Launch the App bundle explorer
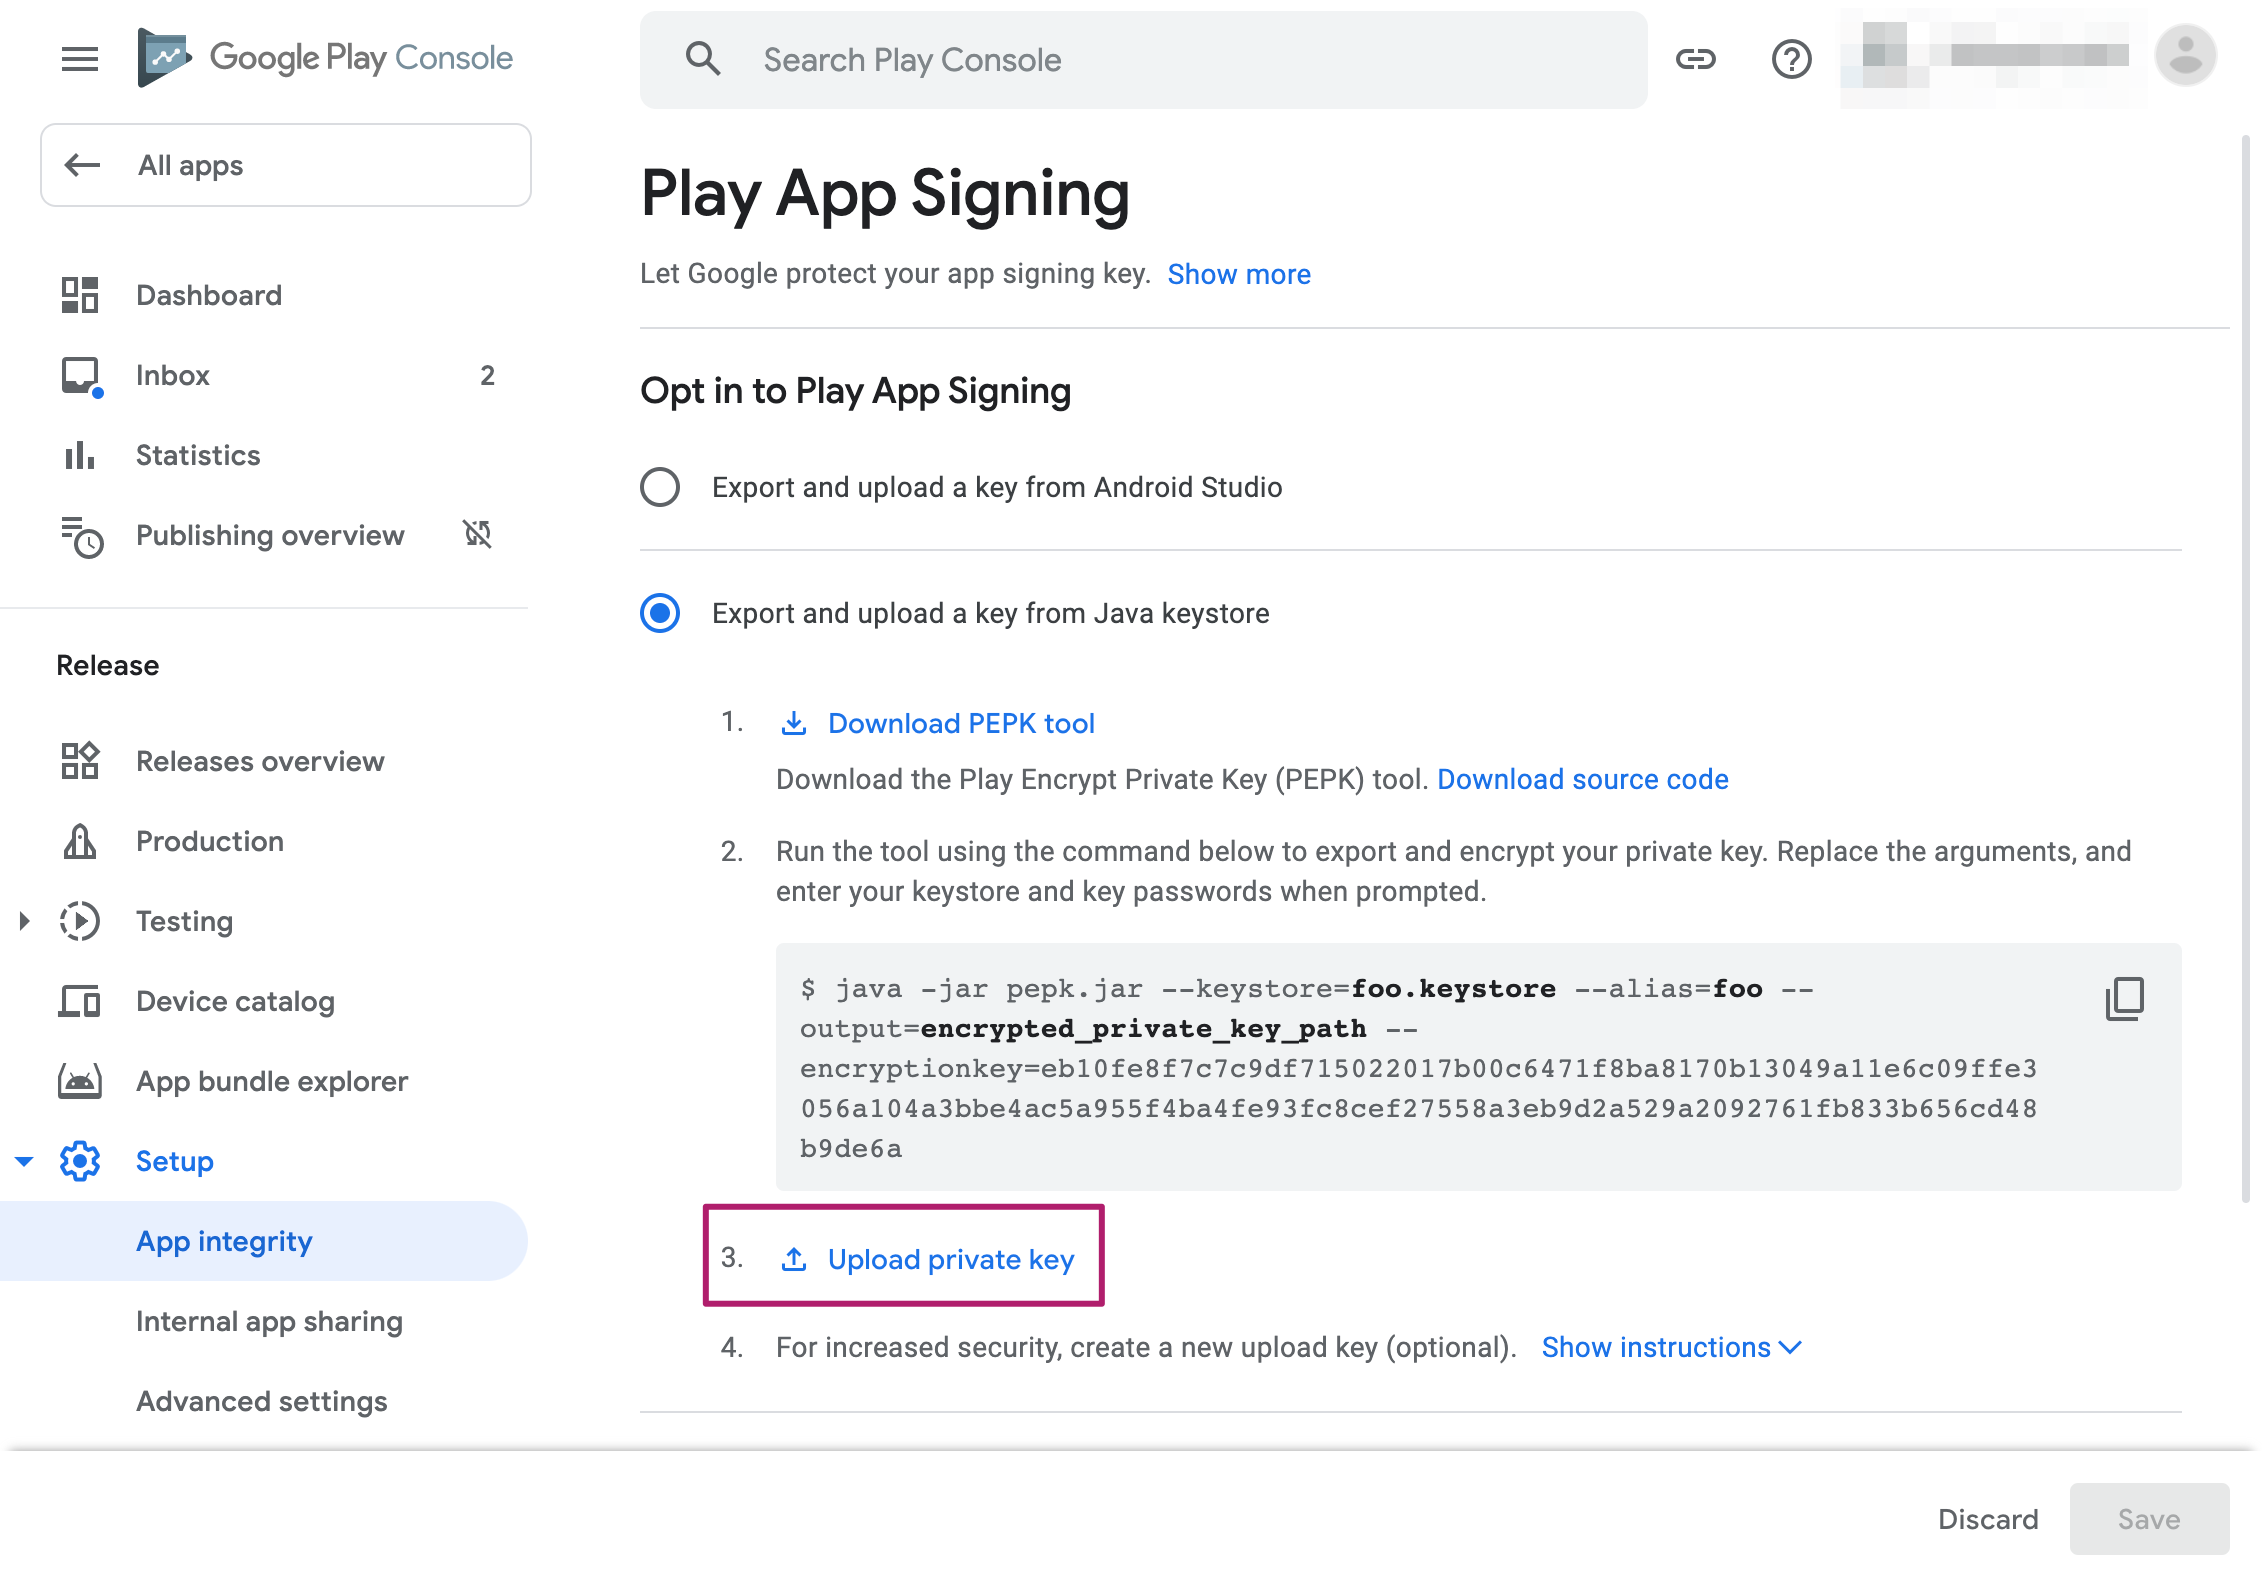Image resolution: width=2262 pixels, height=1587 pixels. (272, 1081)
